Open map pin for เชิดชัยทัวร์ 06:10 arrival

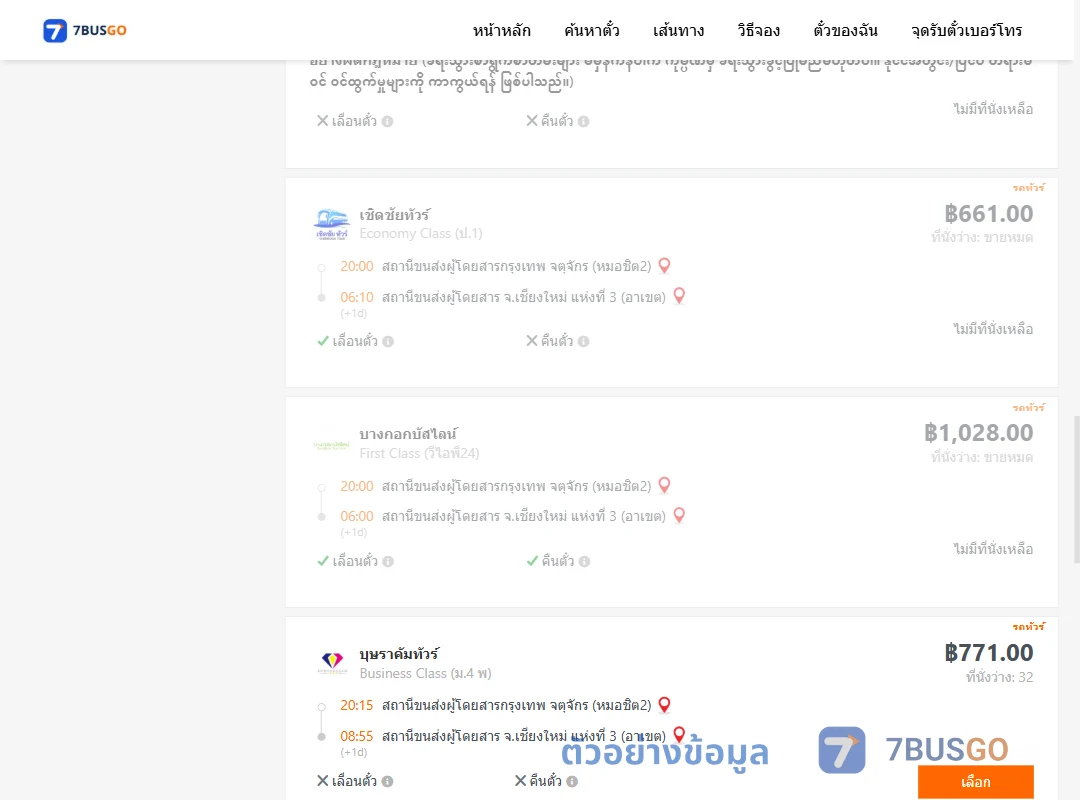(x=679, y=296)
